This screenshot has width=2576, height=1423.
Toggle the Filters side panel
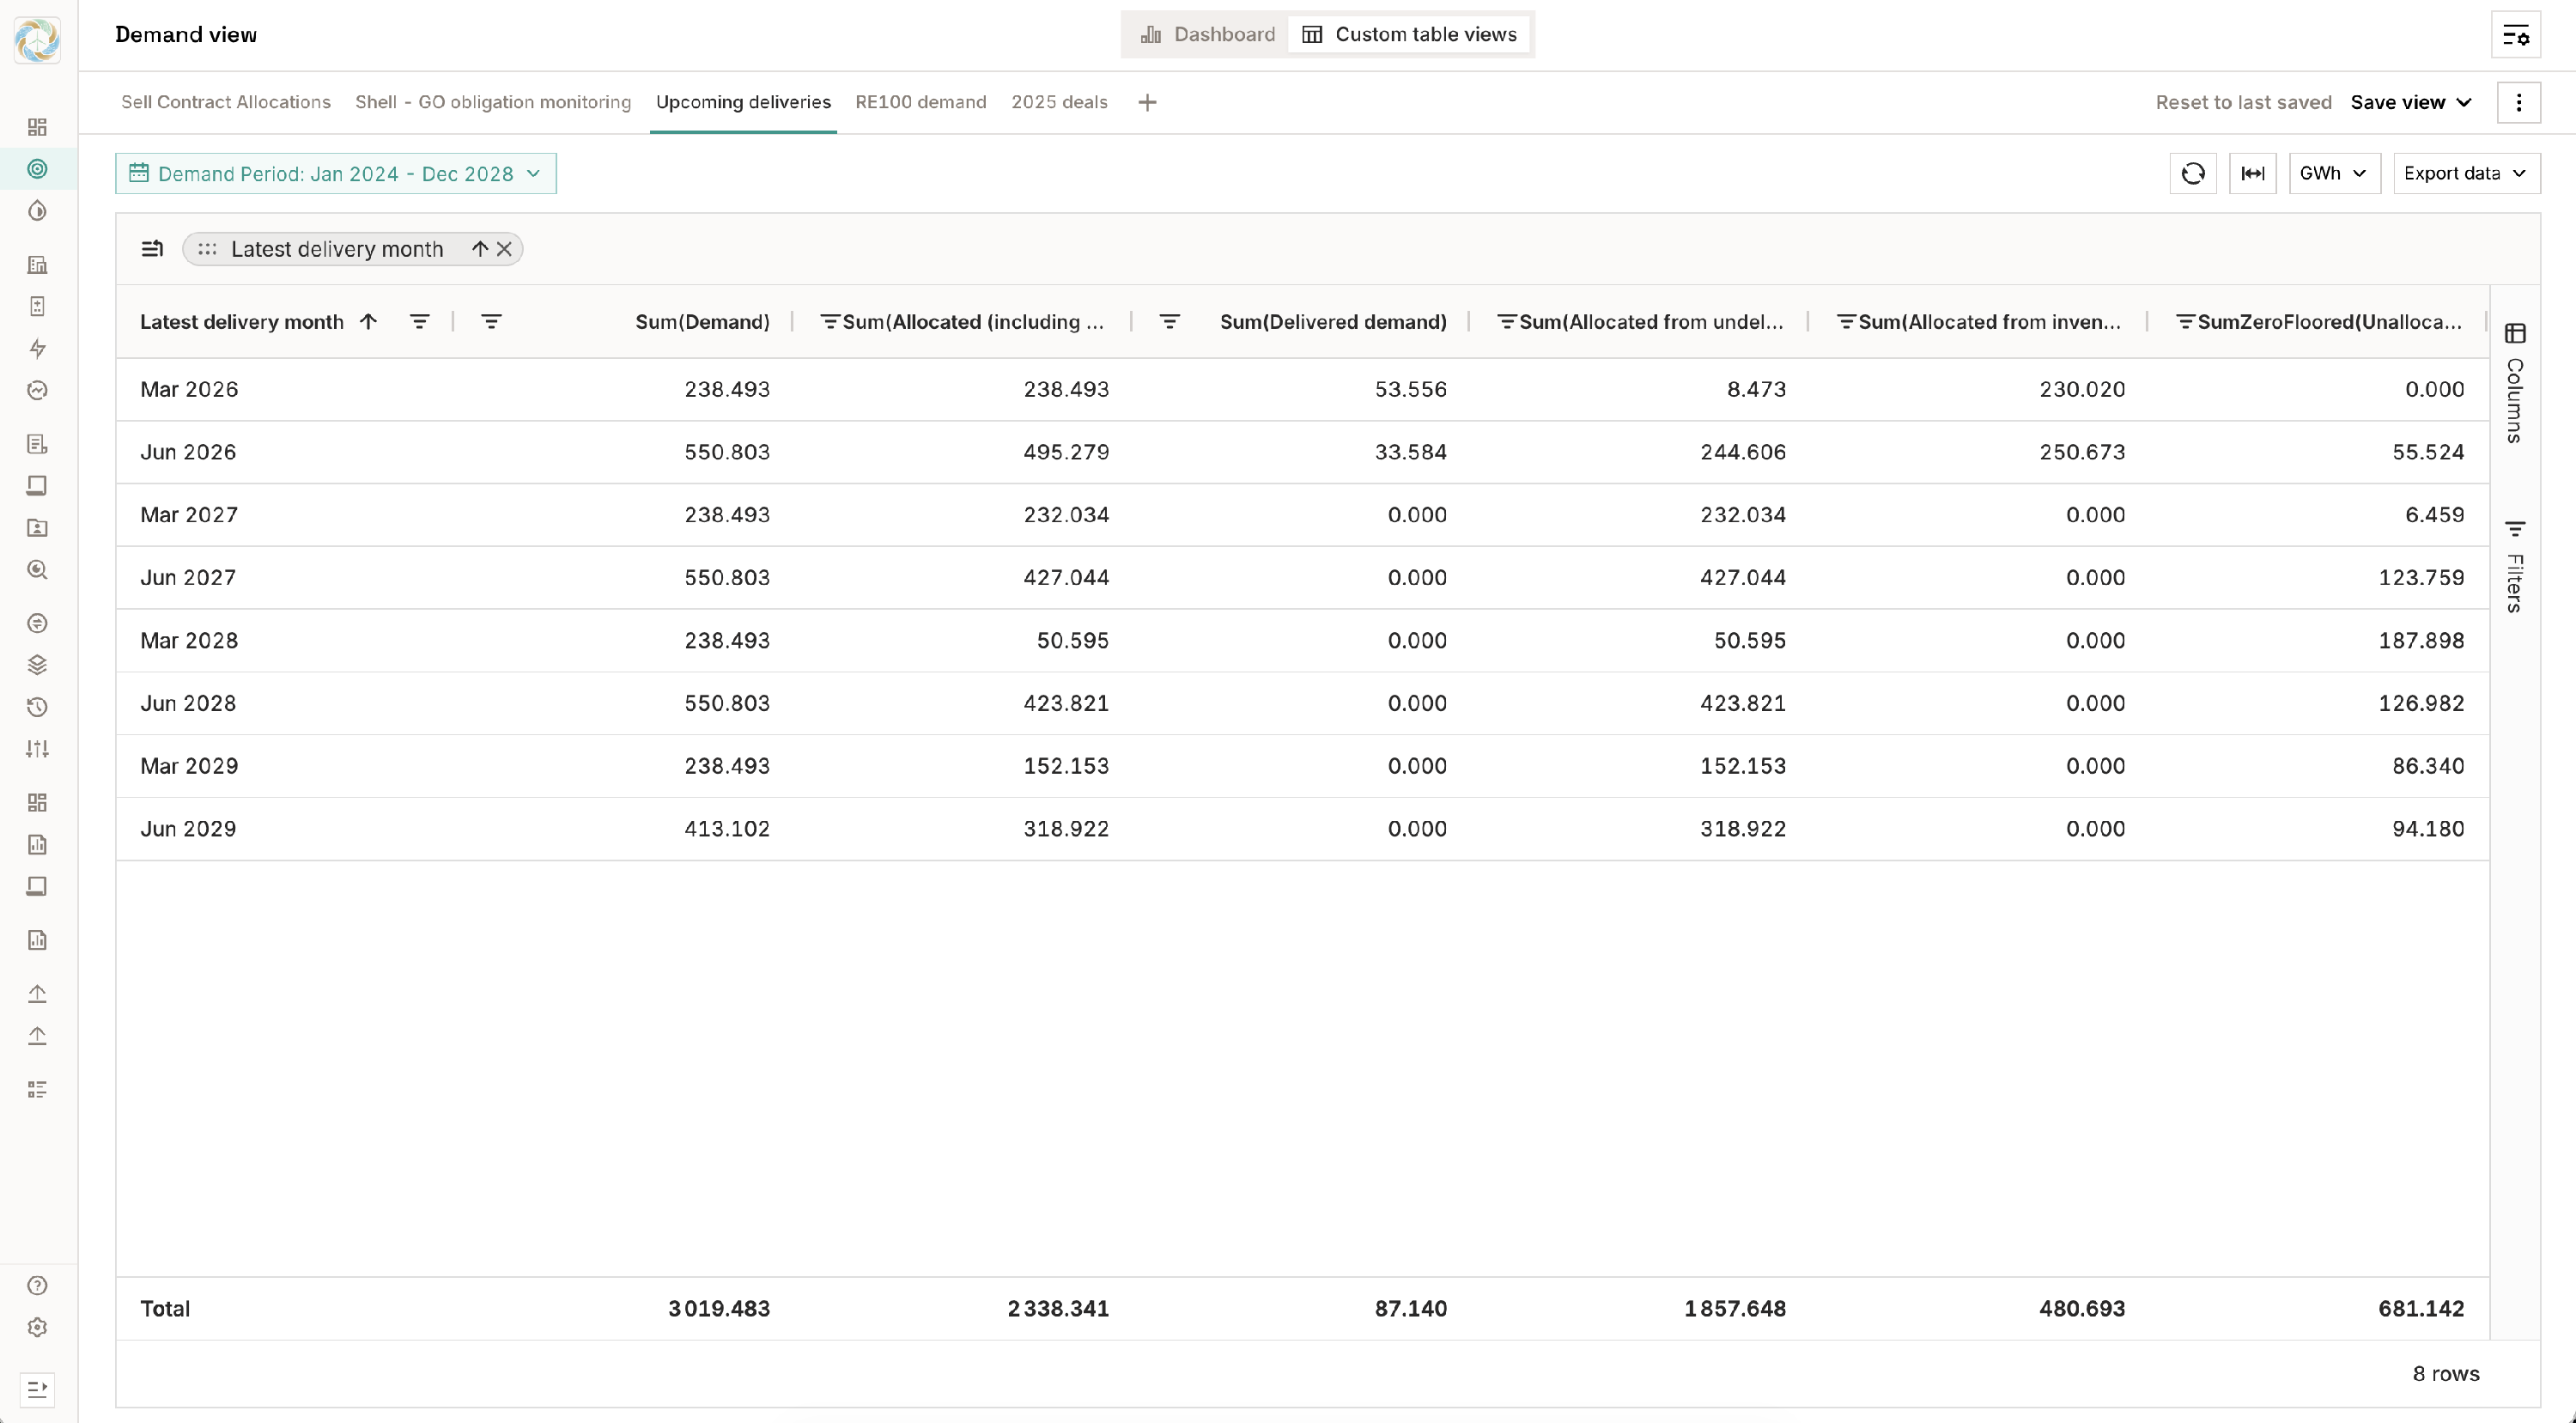point(2515,566)
